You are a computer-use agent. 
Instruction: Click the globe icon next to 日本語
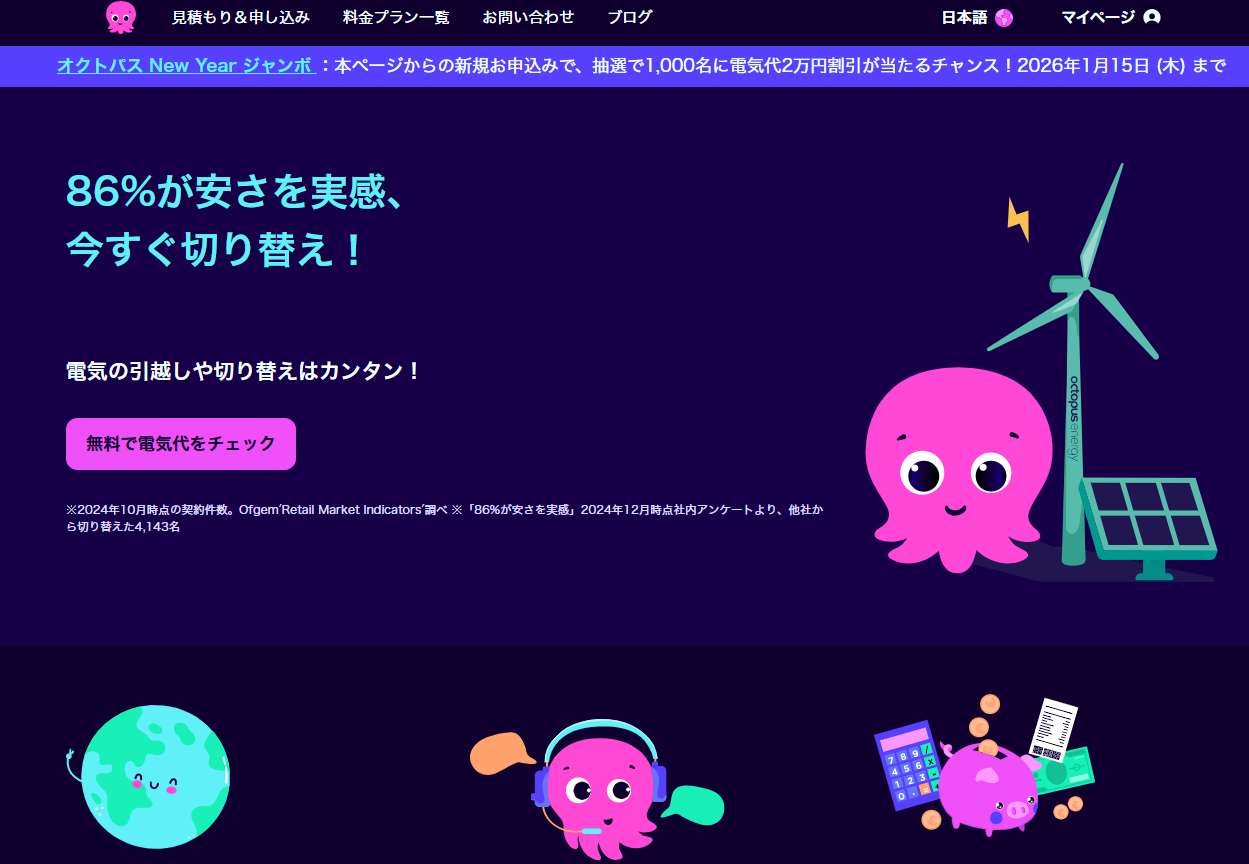pyautogui.click(x=1004, y=17)
